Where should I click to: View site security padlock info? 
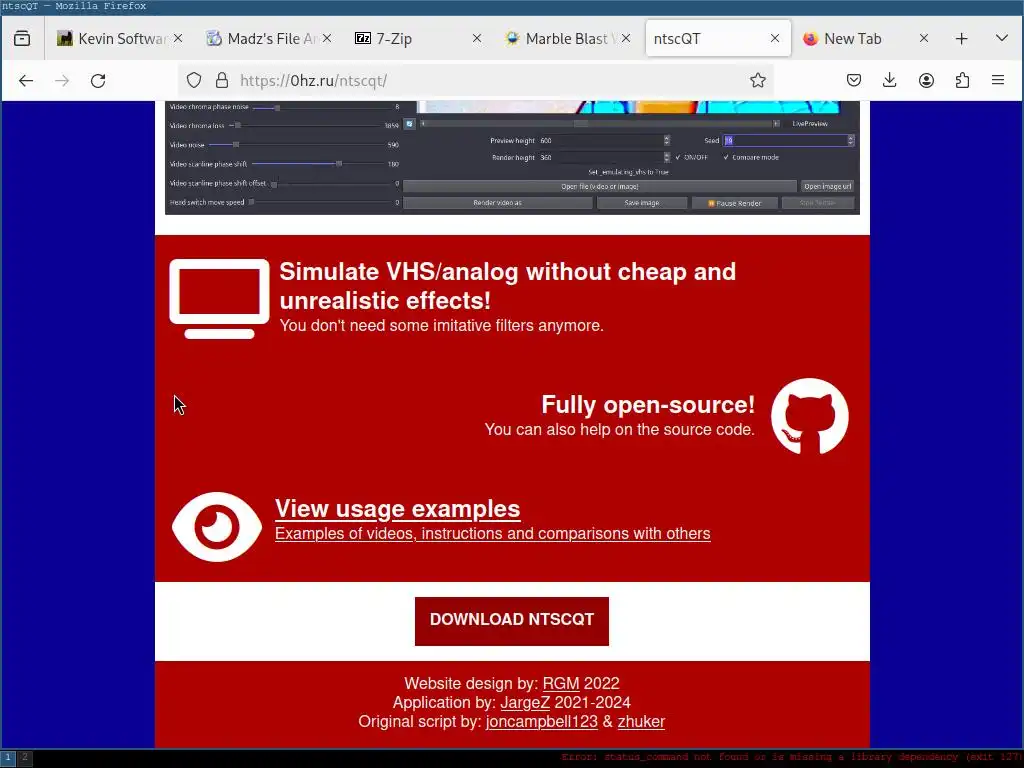[x=222, y=80]
